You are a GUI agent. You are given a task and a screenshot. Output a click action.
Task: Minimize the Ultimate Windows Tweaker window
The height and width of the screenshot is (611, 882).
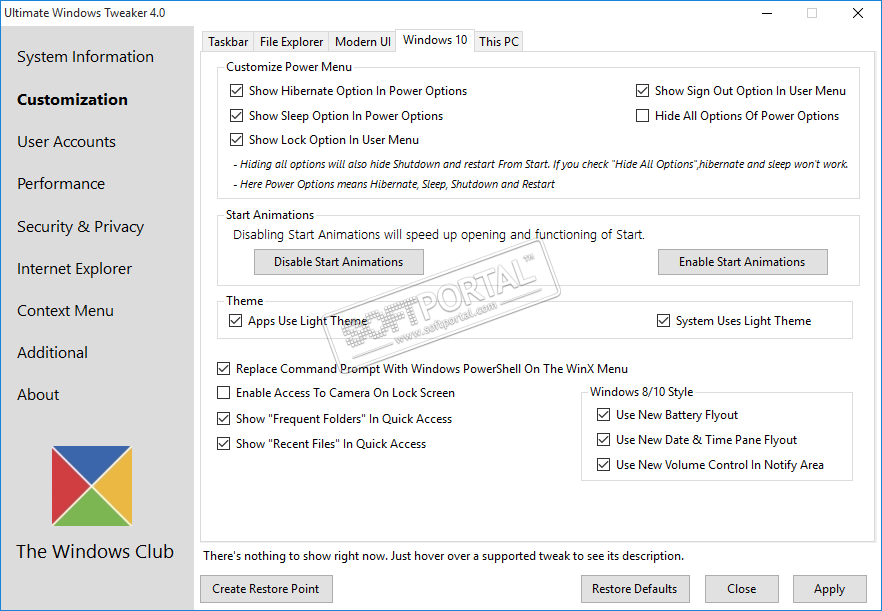pyautogui.click(x=766, y=13)
